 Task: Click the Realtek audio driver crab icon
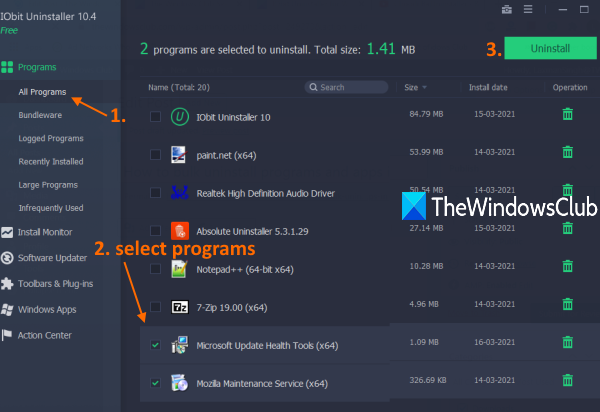tap(179, 193)
